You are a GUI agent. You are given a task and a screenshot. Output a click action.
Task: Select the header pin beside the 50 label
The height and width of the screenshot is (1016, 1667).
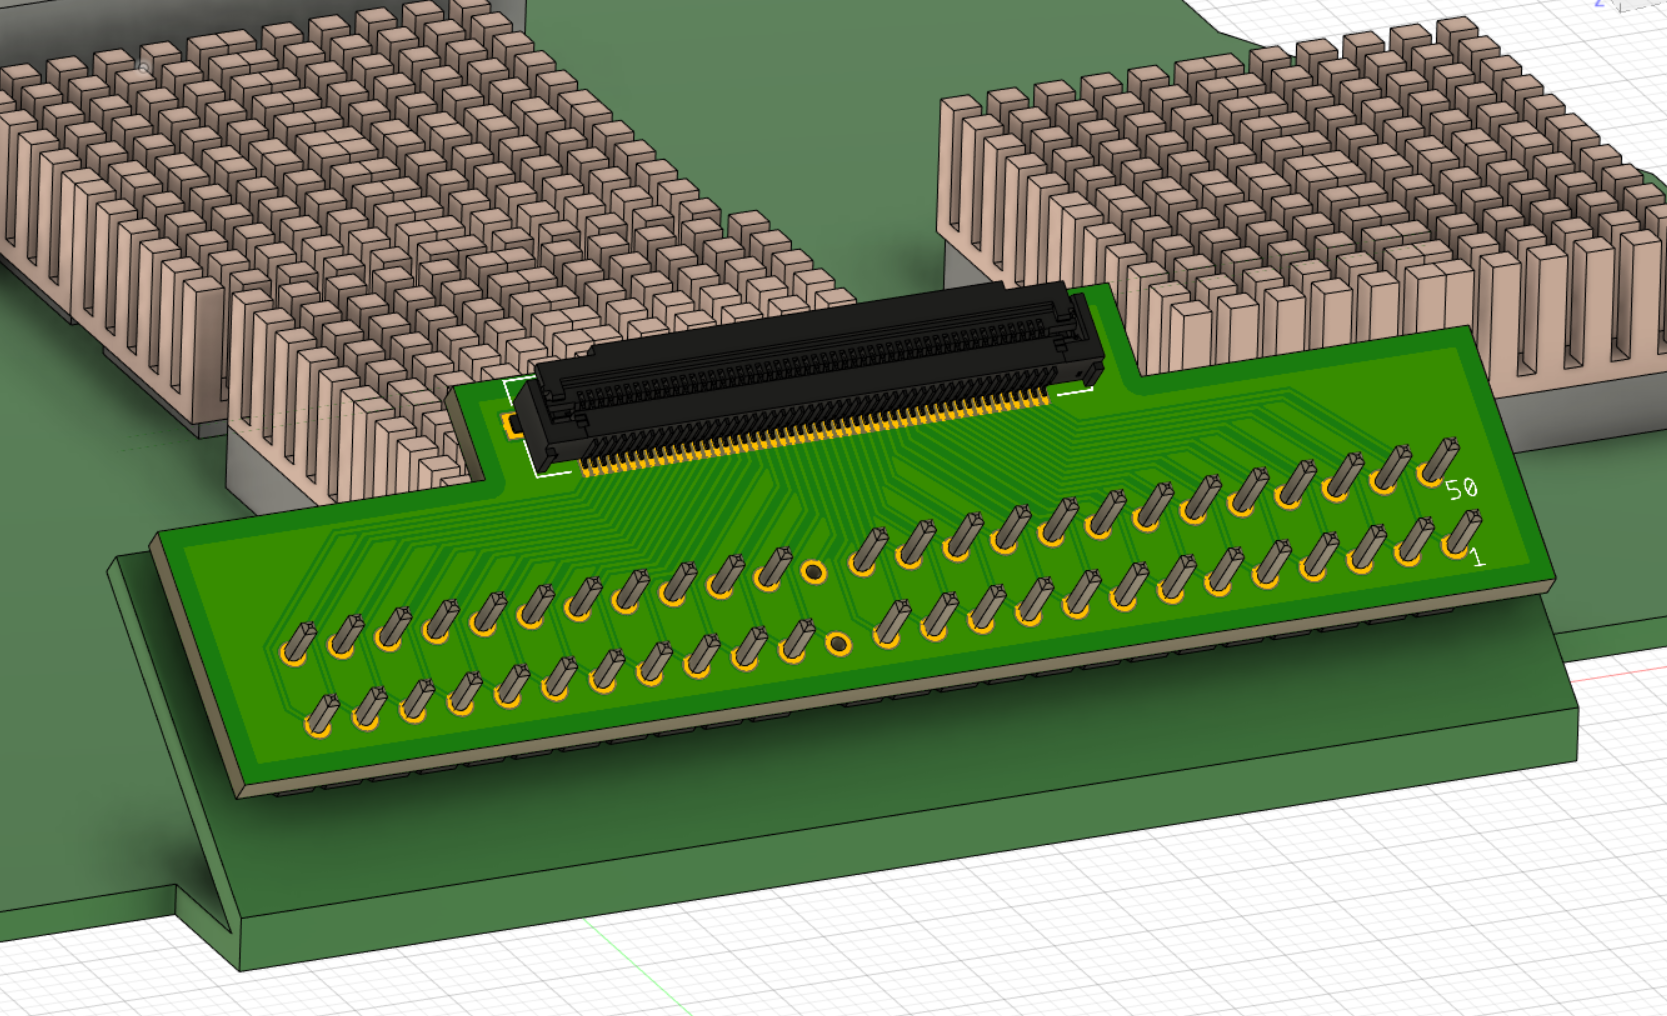(x=1439, y=462)
